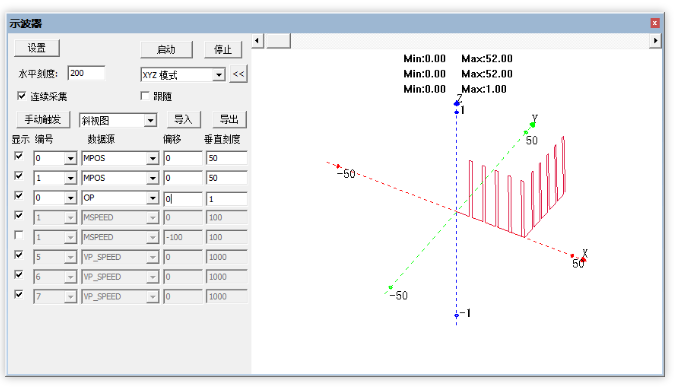Image resolution: width=674 pixels, height=388 pixels.
Task: Toggle display checkbox for MSPEED offset 0 row
Action: (x=18, y=215)
